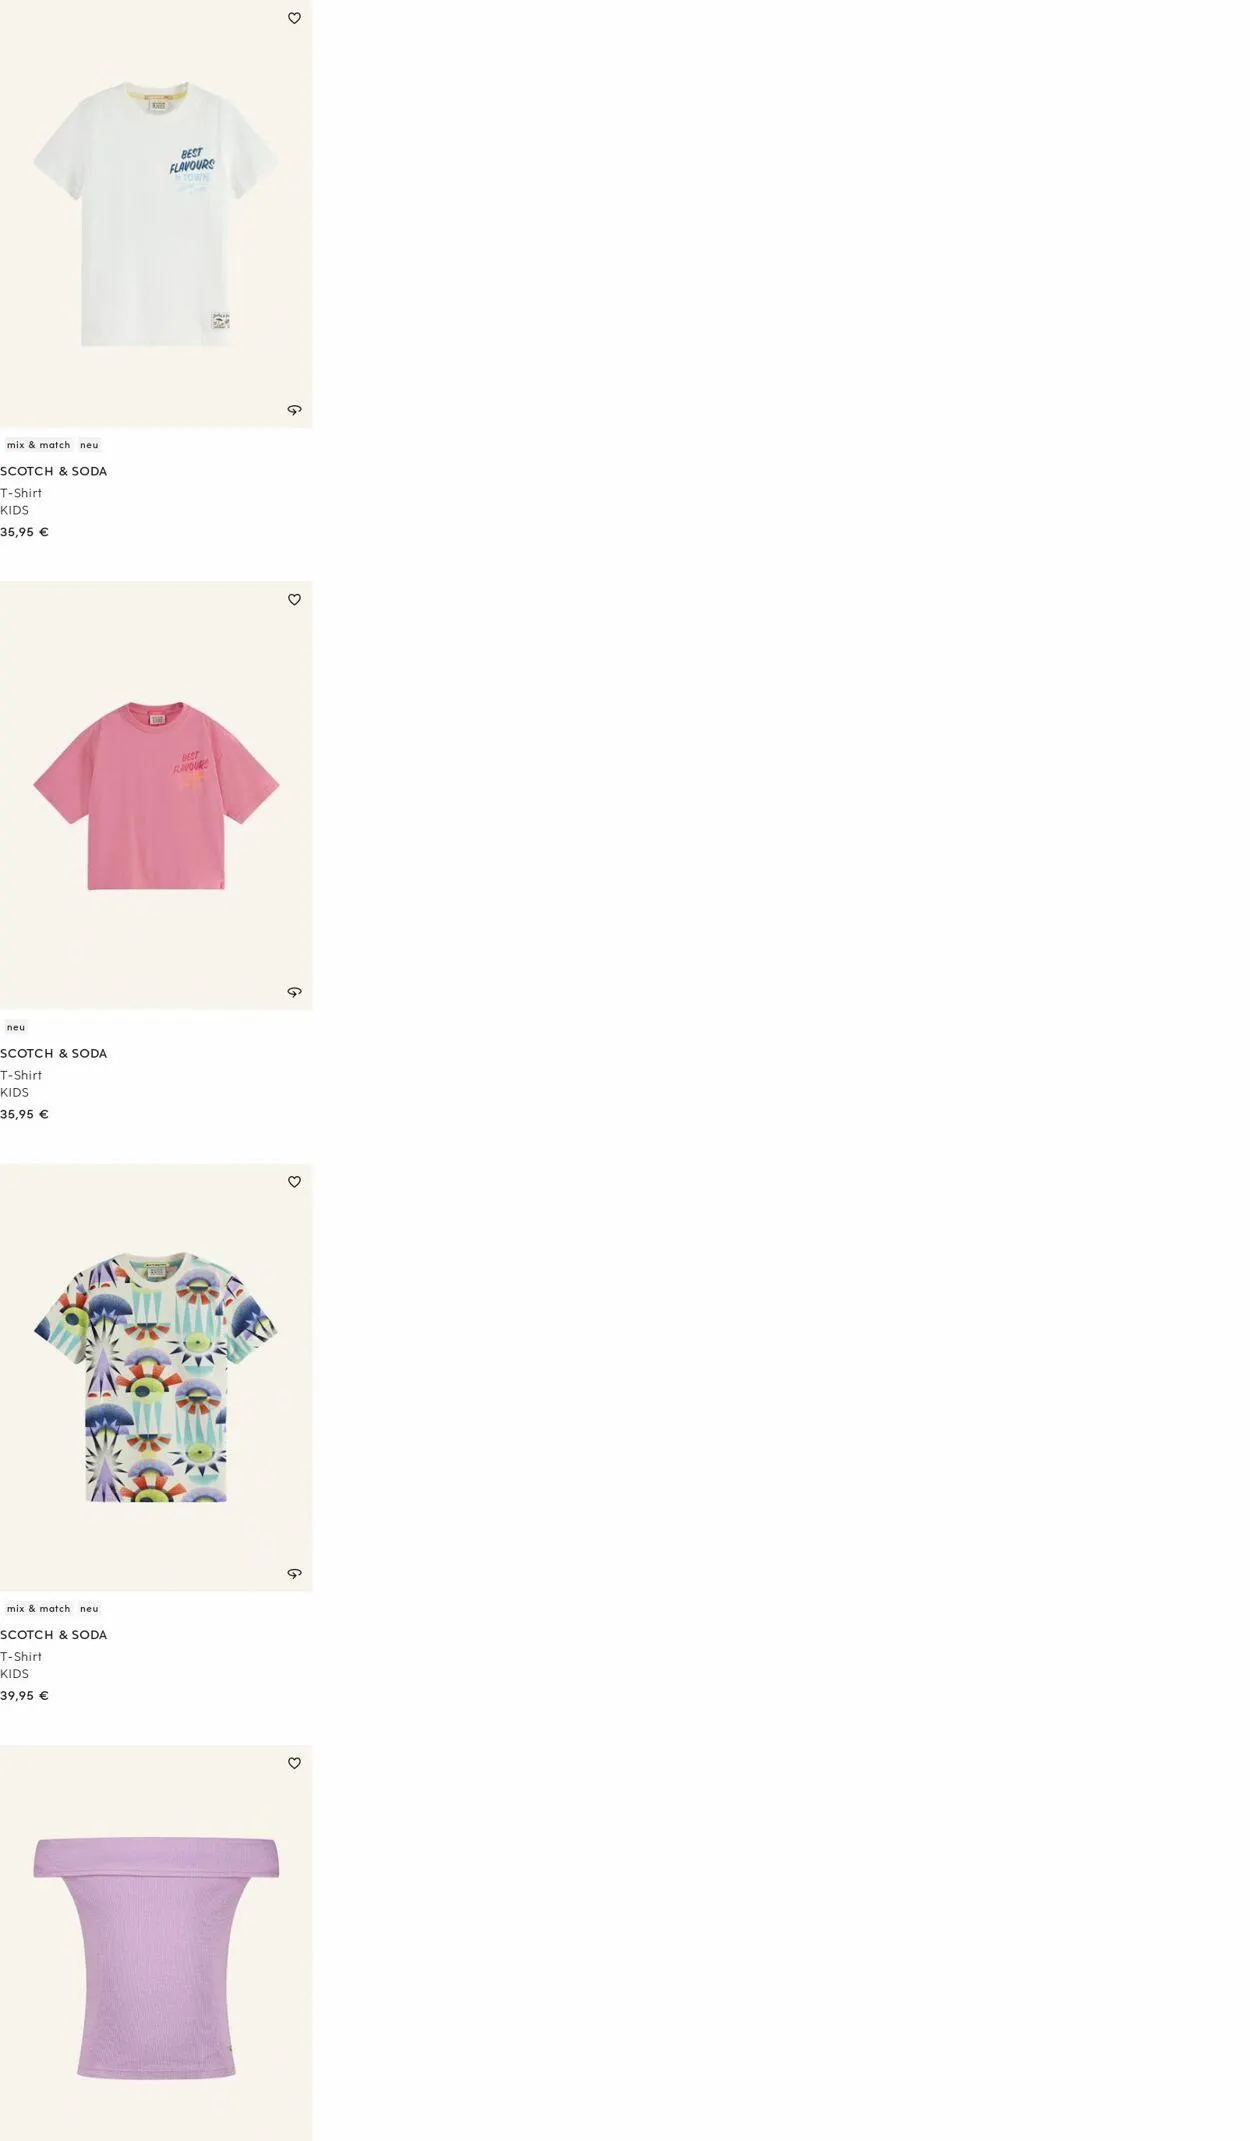The height and width of the screenshot is (2141, 1250).
Task: Open KIDS label under patterned T-shirt
Action: [14, 1673]
